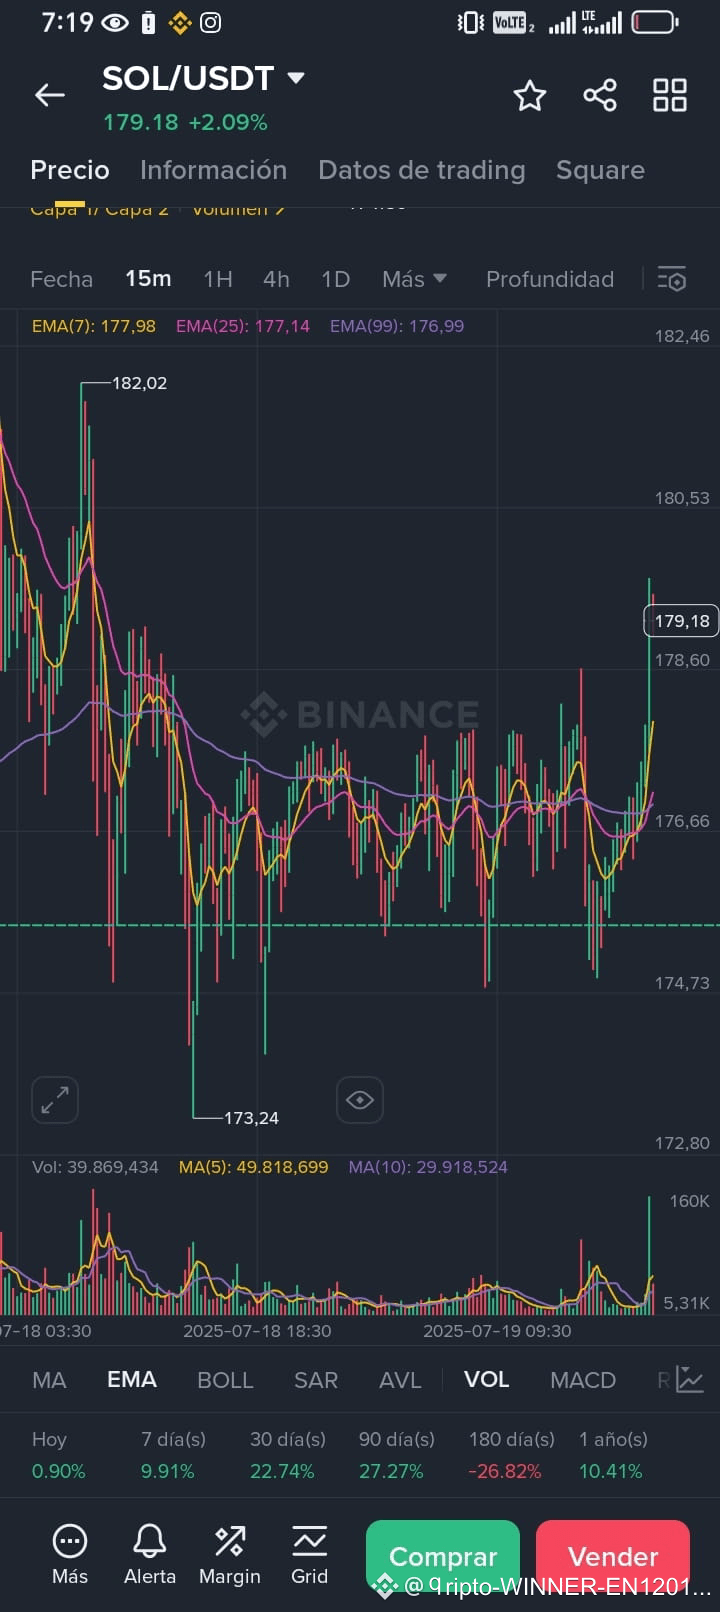The height and width of the screenshot is (1612, 720).
Task: Enable the BOLL indicator
Action: pos(225,1380)
